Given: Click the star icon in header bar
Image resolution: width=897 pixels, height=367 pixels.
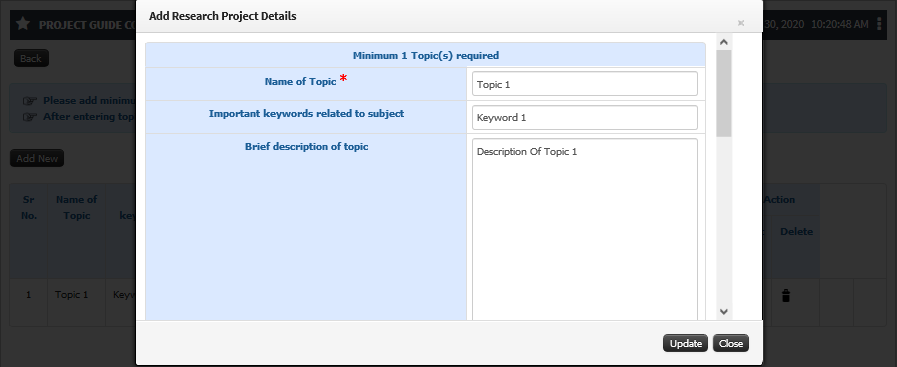Looking at the screenshot, I should (23, 24).
